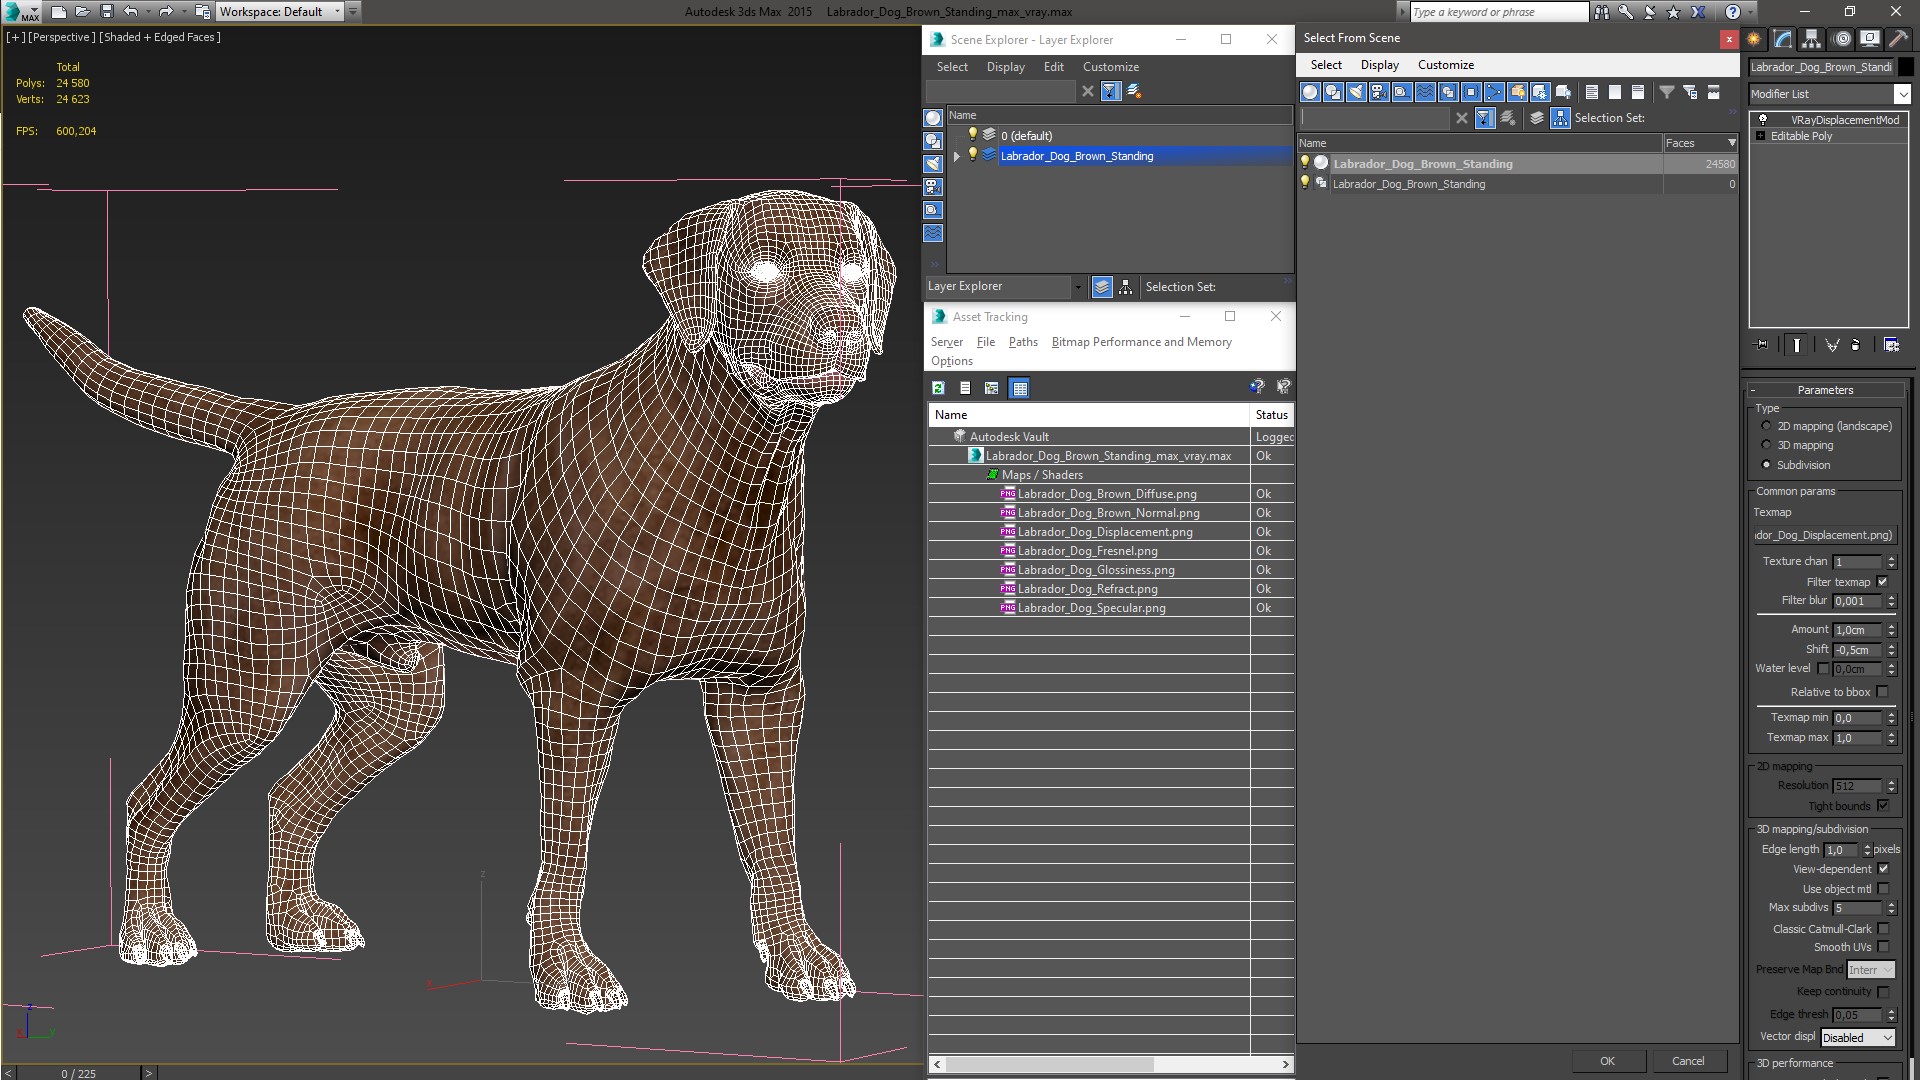Screen dimensions: 1920x1080
Task: Click Select All icon in Select From Scene
Action: coord(1592,92)
